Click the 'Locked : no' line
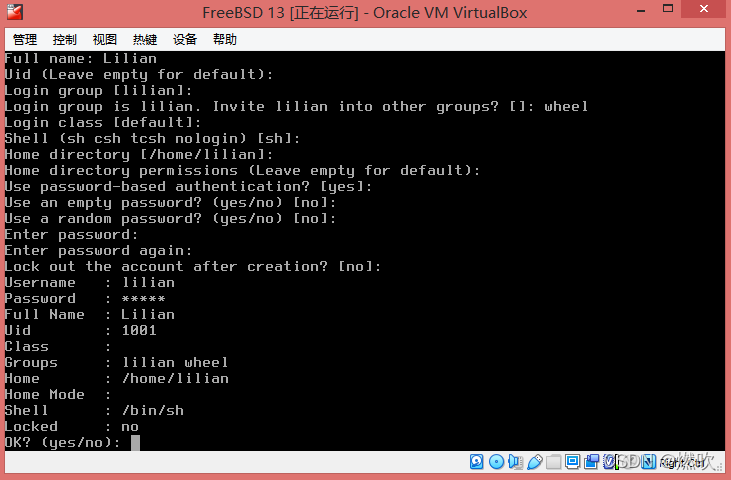731x480 pixels. tap(72, 426)
